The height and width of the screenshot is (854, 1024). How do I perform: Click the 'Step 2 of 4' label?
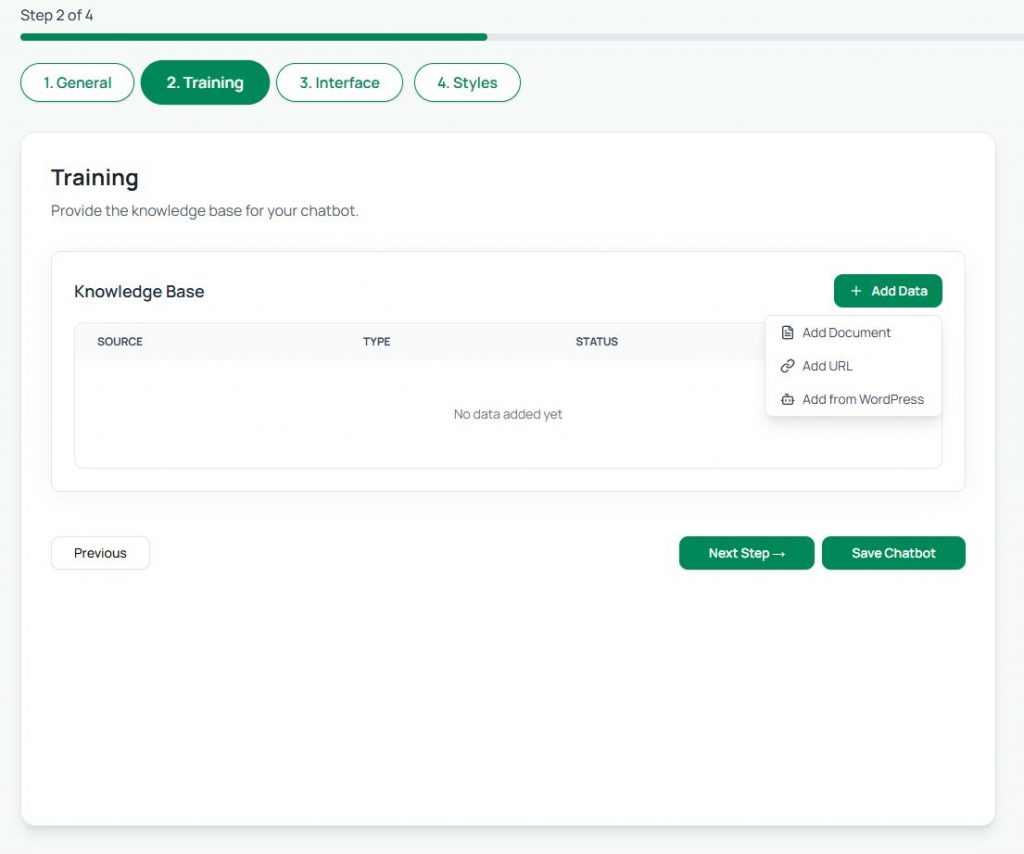pyautogui.click(x=57, y=15)
